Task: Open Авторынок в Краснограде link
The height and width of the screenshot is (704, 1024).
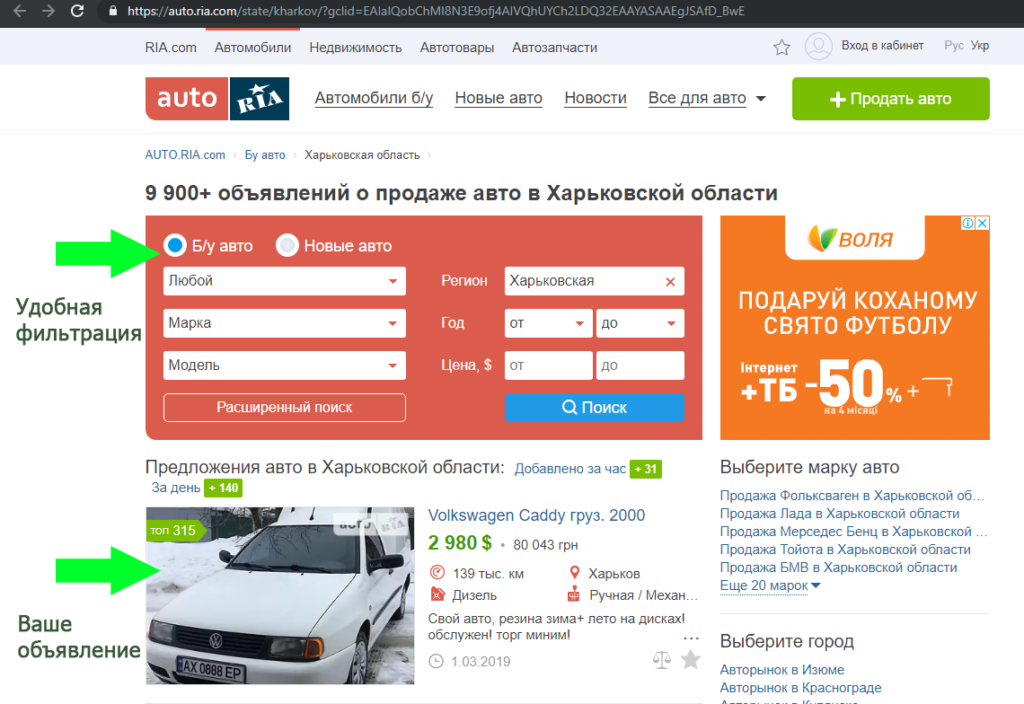Action: pos(801,688)
